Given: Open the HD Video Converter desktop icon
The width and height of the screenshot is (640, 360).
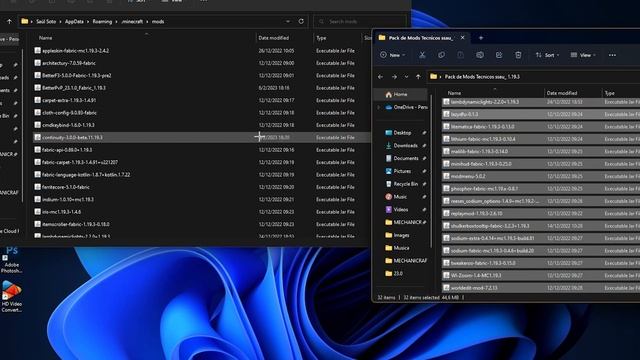Looking at the screenshot, I should click(11, 297).
